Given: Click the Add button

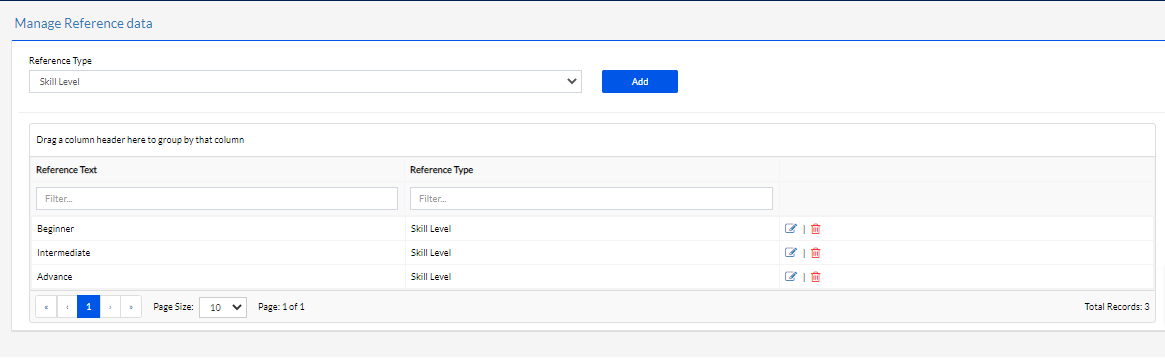Looking at the screenshot, I should 640,82.
